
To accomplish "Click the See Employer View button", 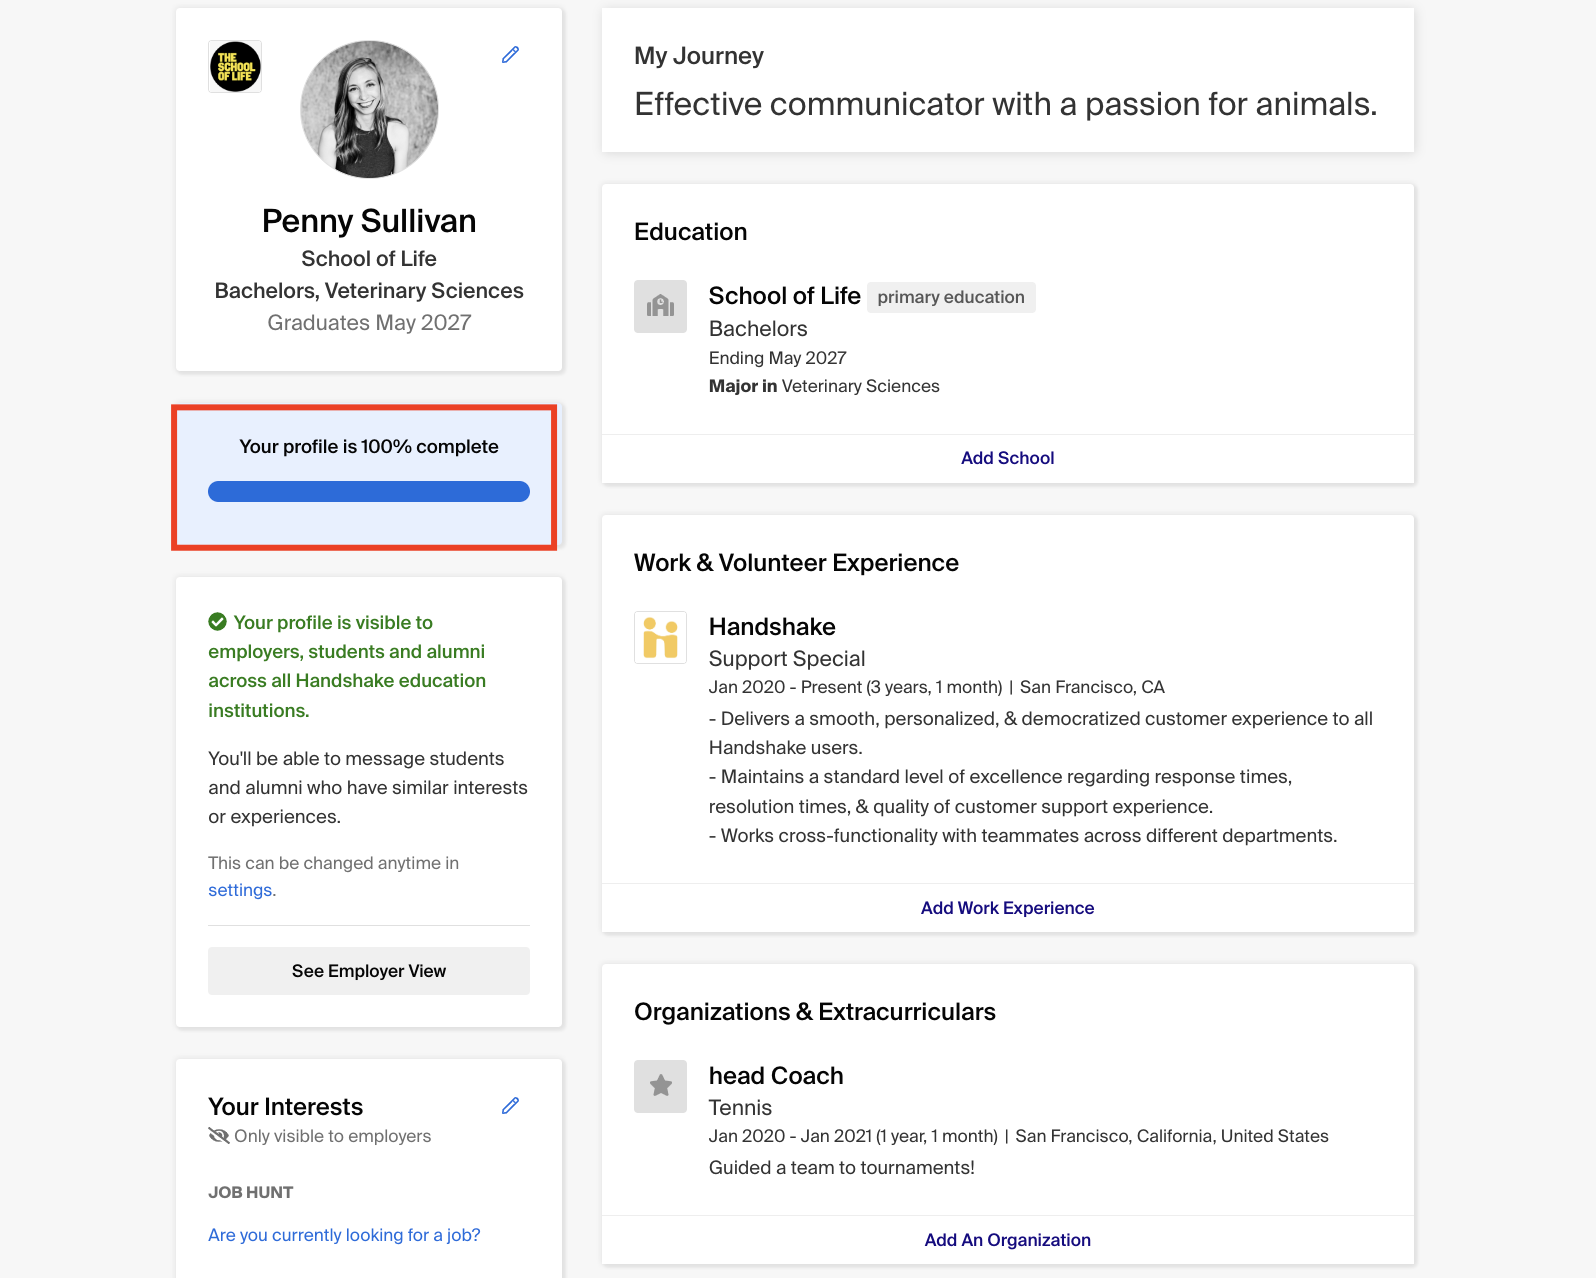I will point(369,971).
